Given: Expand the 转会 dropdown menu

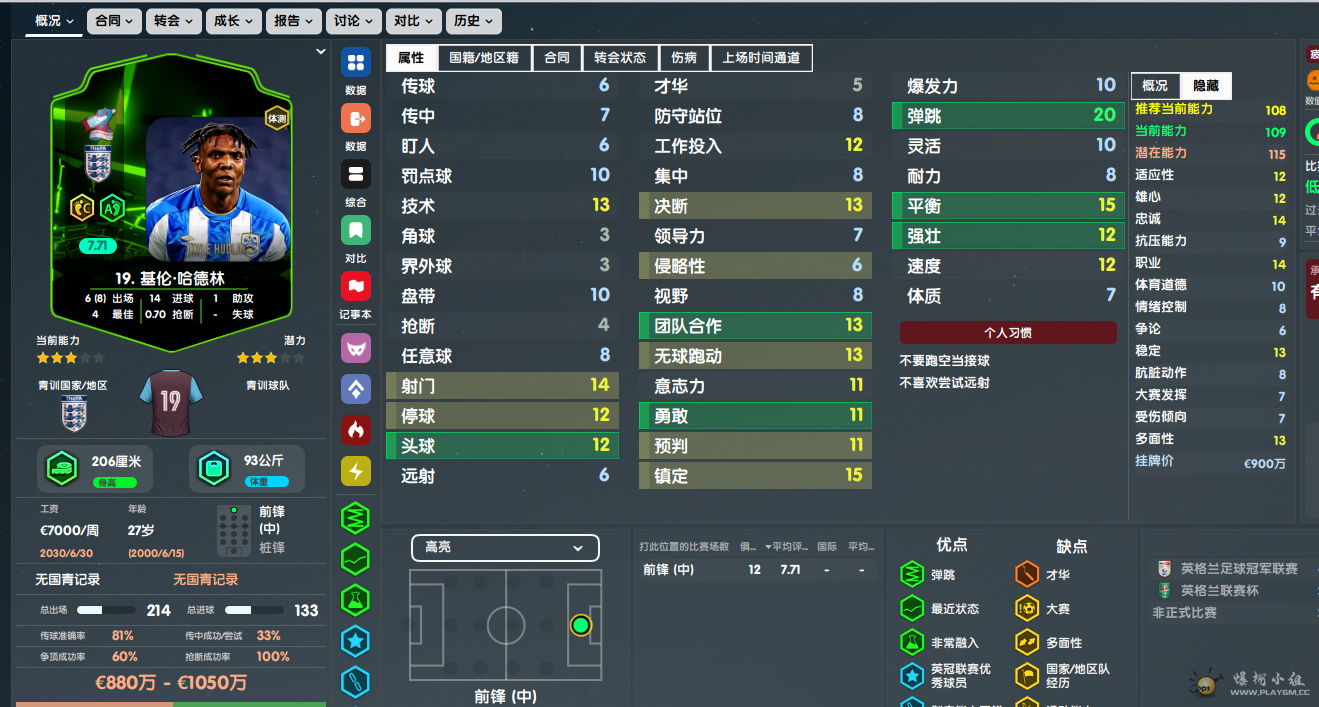Looking at the screenshot, I should coord(174,21).
